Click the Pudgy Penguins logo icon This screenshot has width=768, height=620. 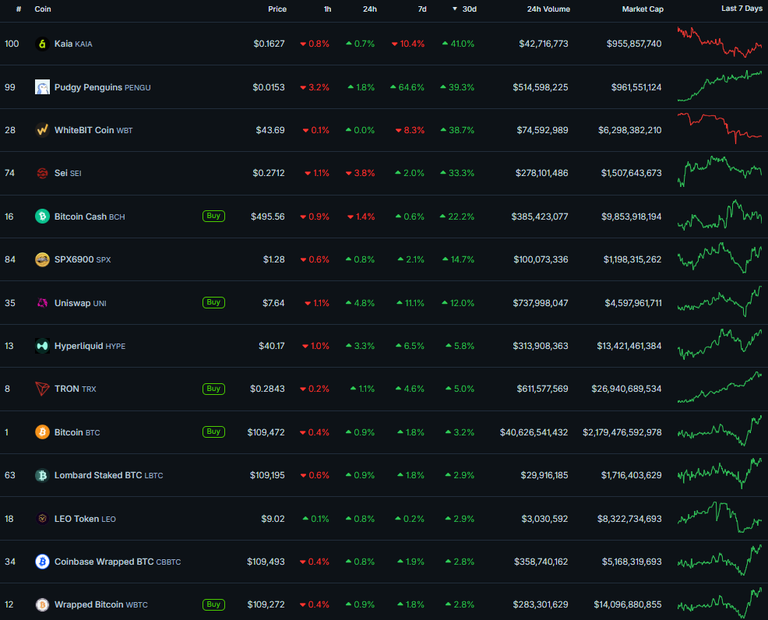(x=42, y=87)
